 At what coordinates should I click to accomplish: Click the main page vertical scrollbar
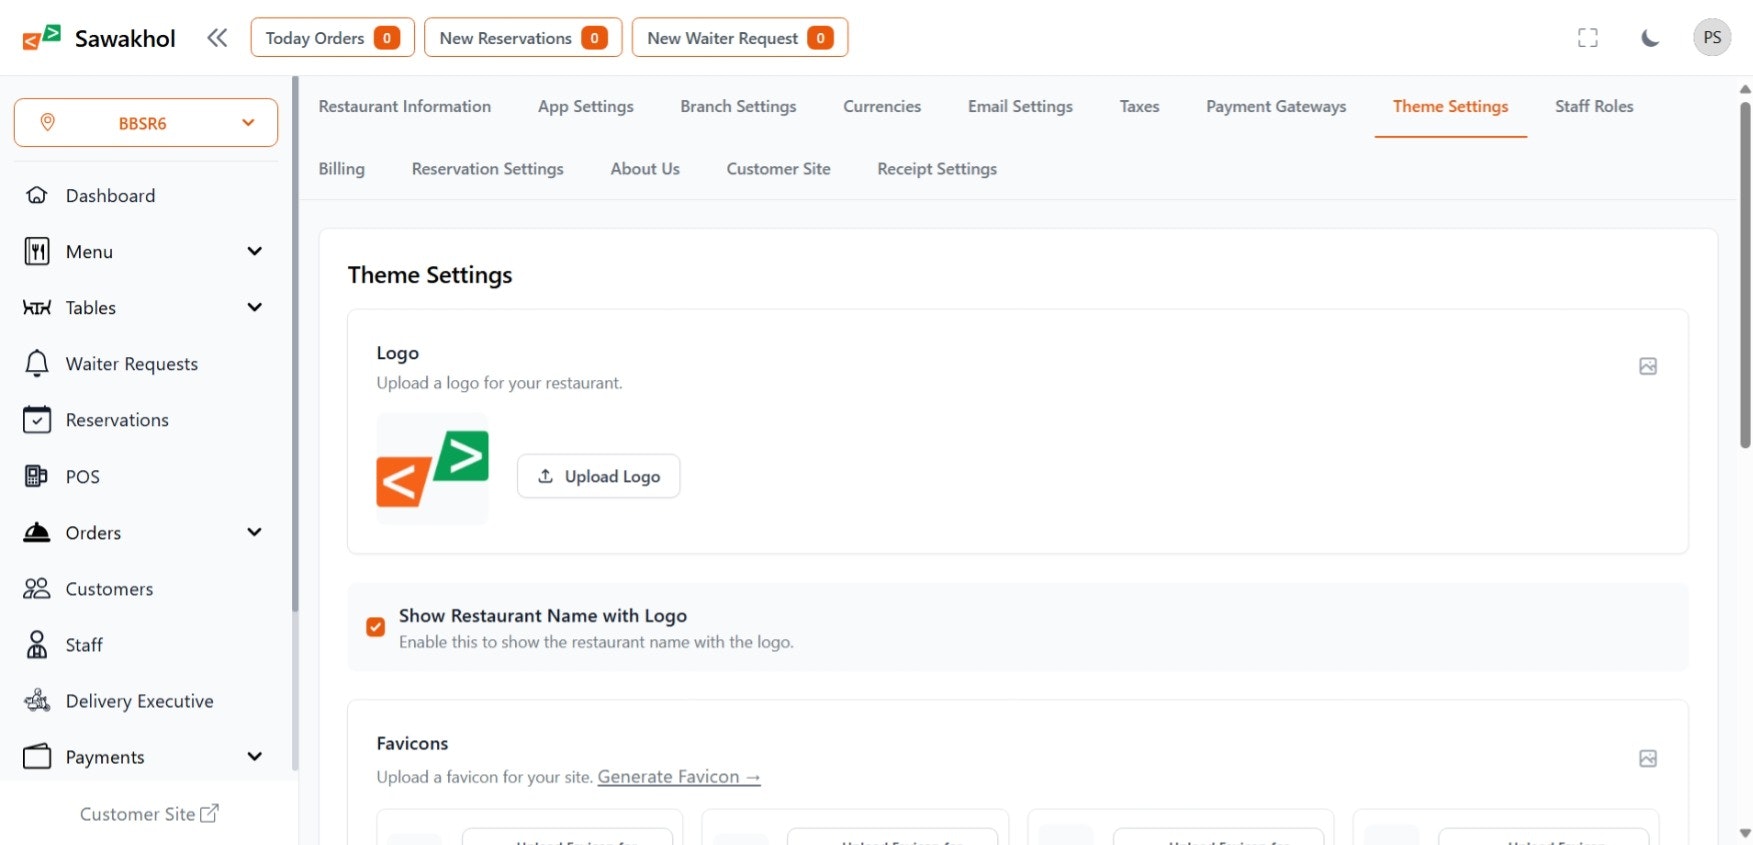(x=1745, y=274)
